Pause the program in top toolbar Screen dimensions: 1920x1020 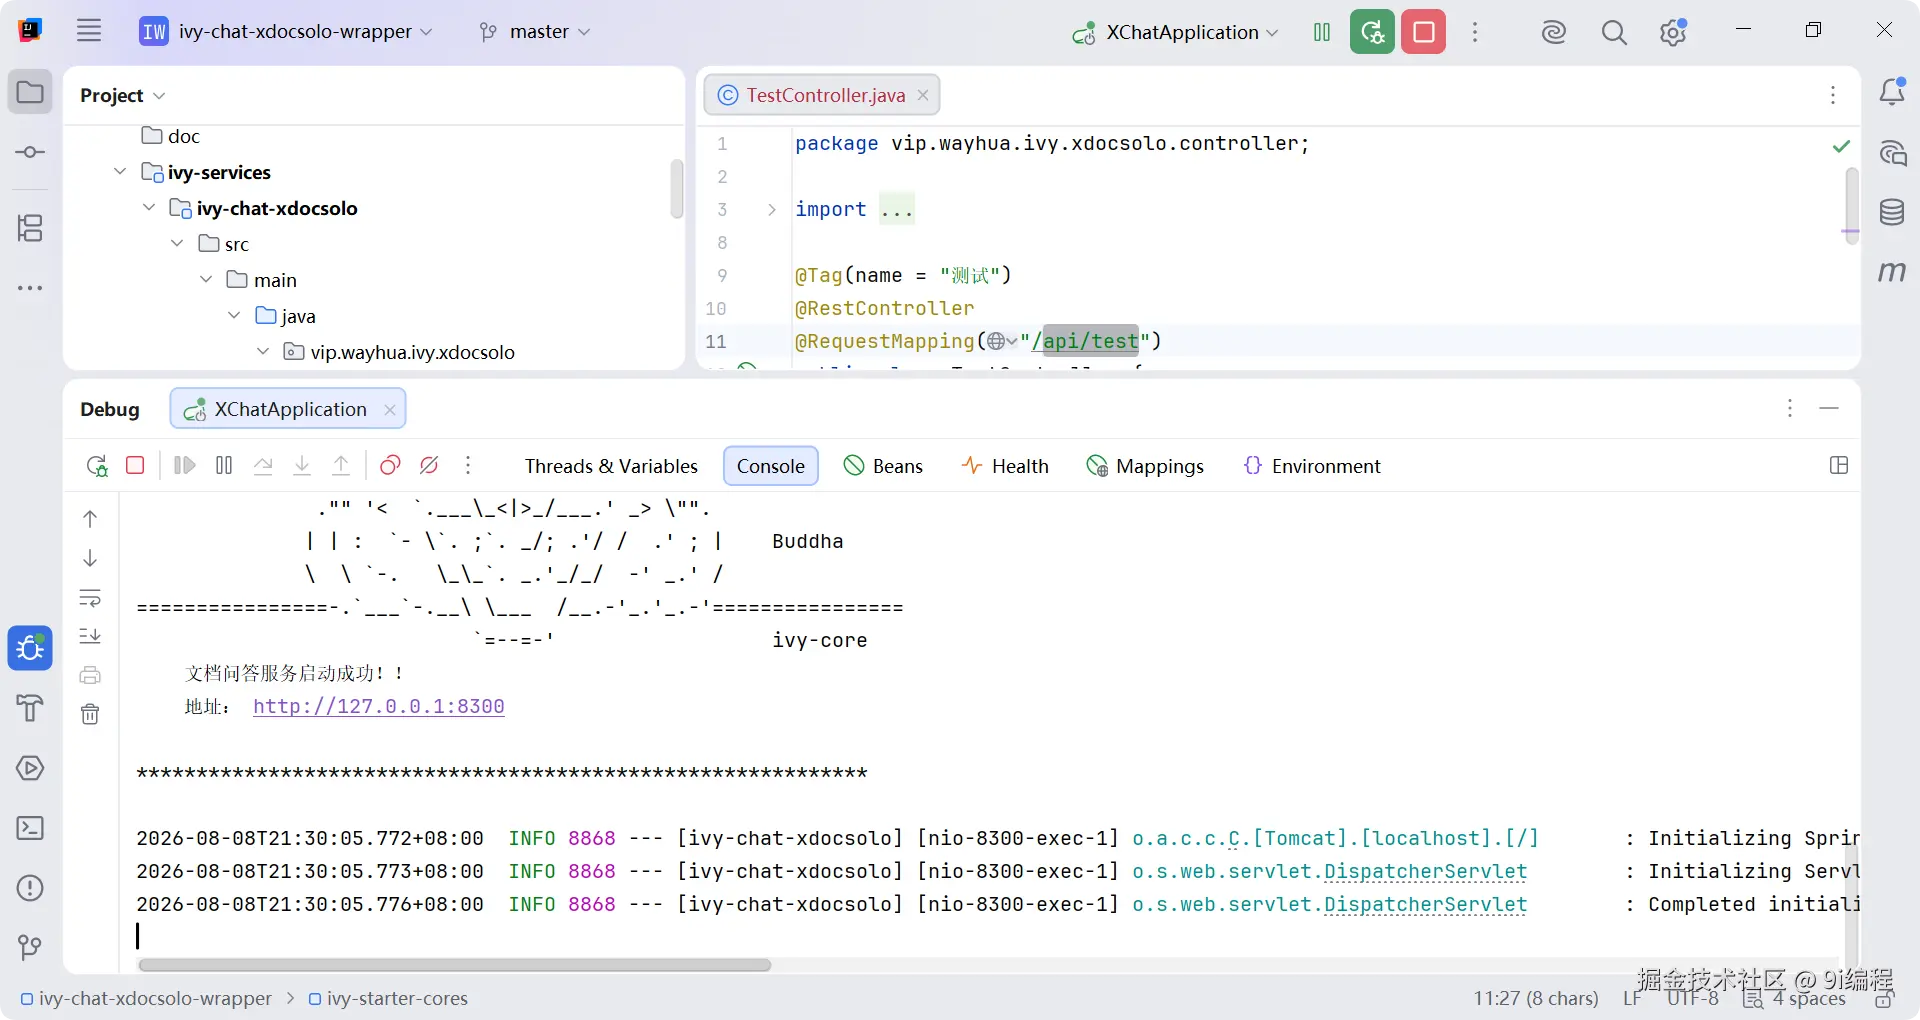pos(1322,32)
